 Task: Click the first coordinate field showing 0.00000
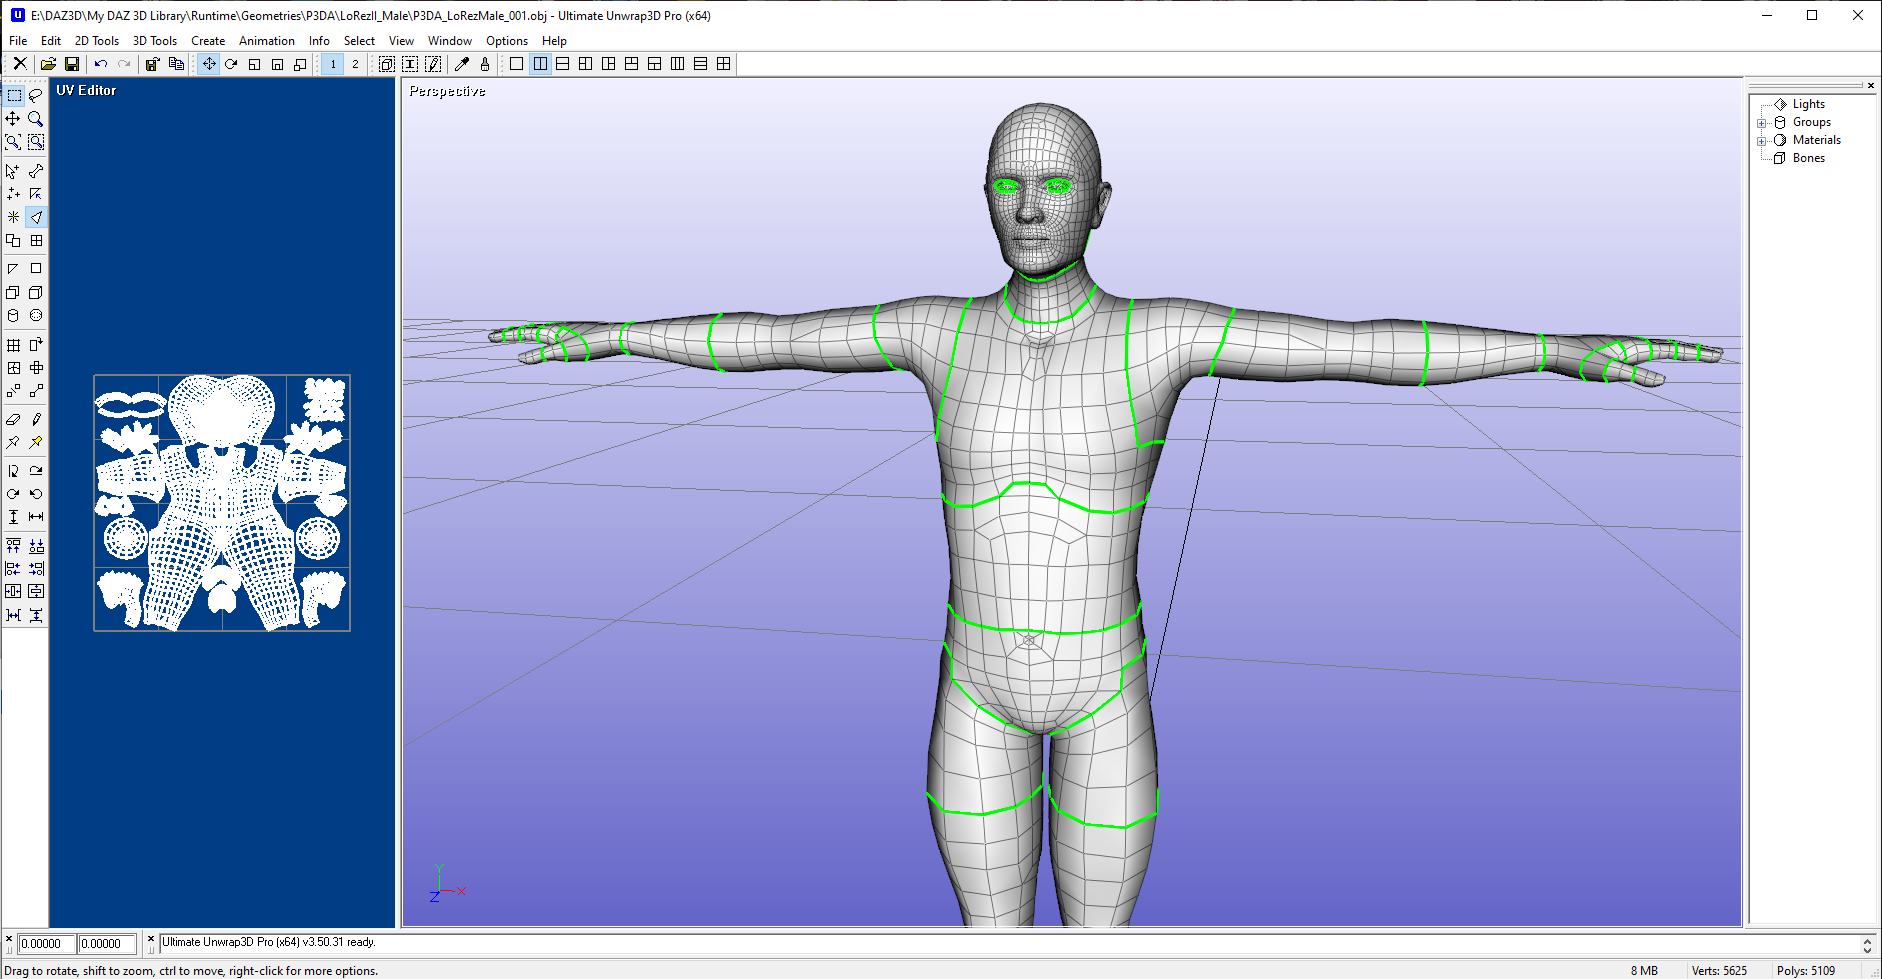point(47,944)
